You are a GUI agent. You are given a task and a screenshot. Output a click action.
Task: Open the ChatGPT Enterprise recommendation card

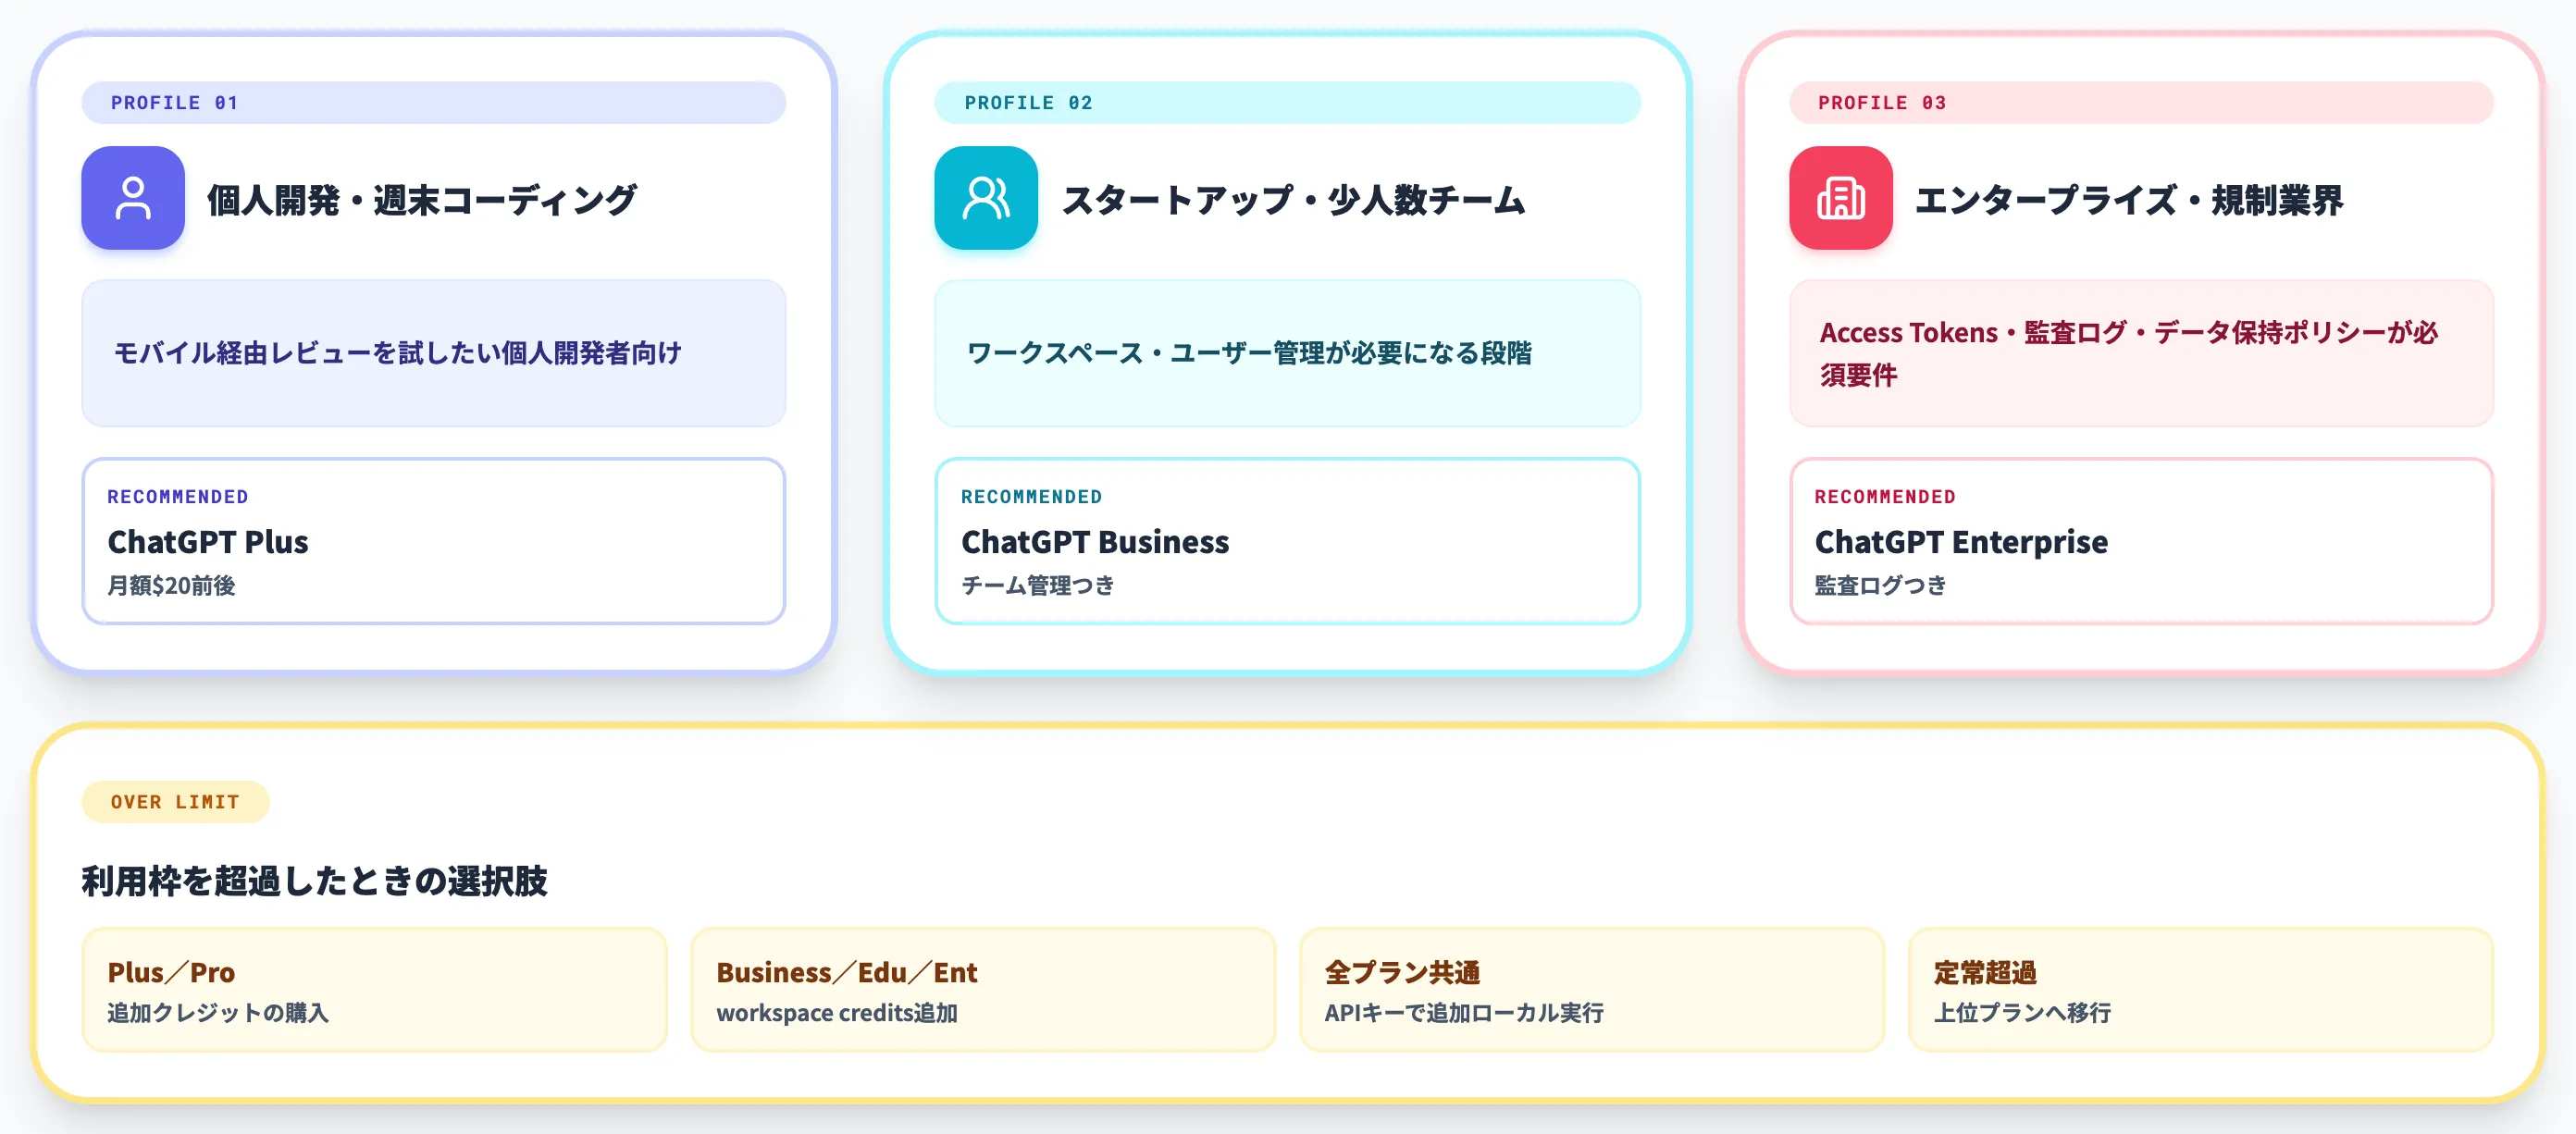(2141, 541)
